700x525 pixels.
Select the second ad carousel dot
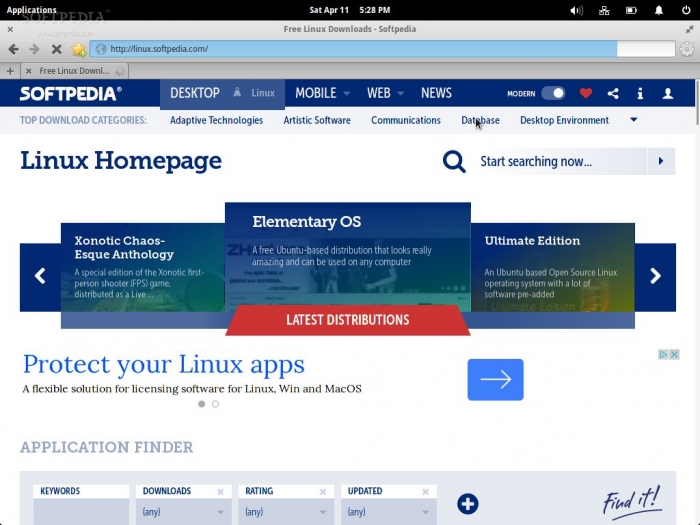(215, 404)
